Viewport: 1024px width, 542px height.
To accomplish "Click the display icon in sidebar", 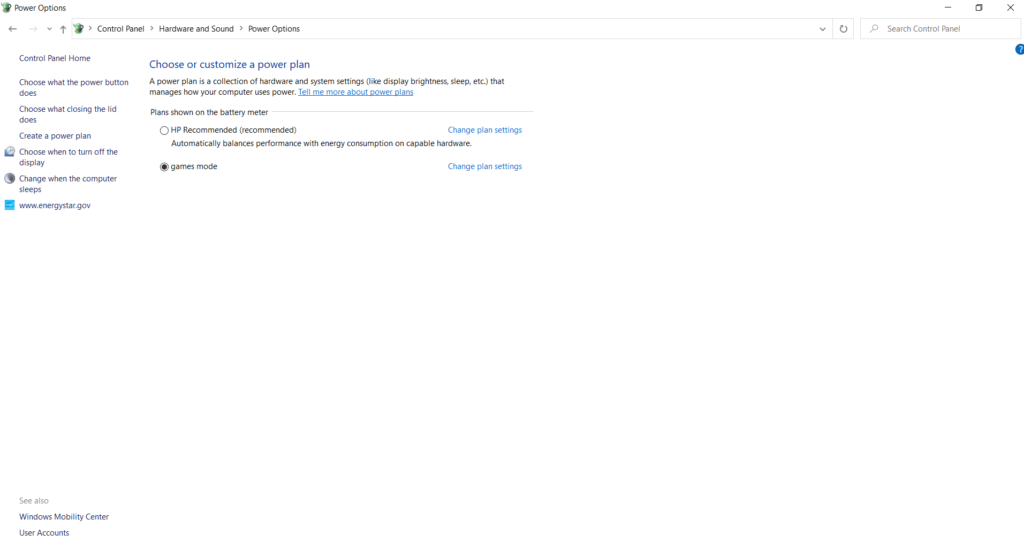I will tap(9, 151).
